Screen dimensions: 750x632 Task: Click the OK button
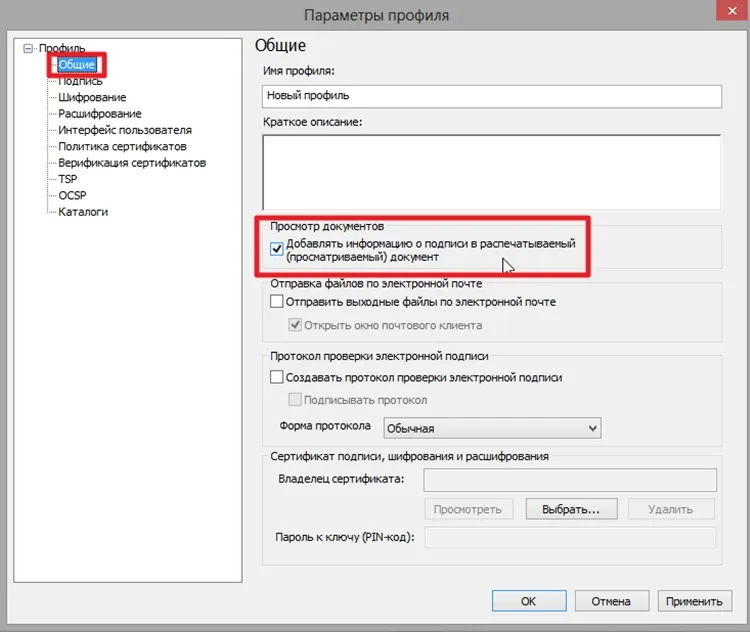(528, 601)
